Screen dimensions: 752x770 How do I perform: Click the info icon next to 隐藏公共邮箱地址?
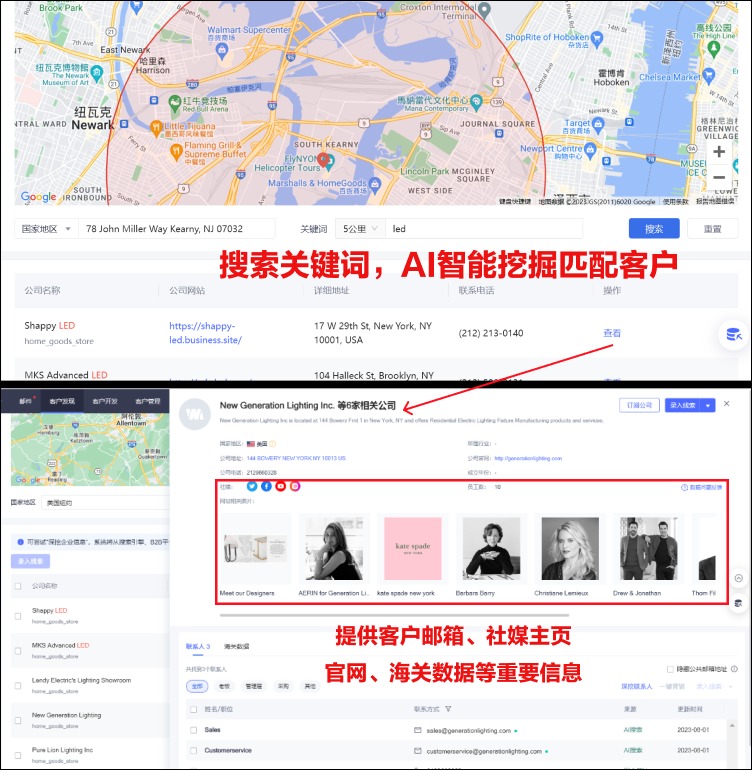[734, 669]
